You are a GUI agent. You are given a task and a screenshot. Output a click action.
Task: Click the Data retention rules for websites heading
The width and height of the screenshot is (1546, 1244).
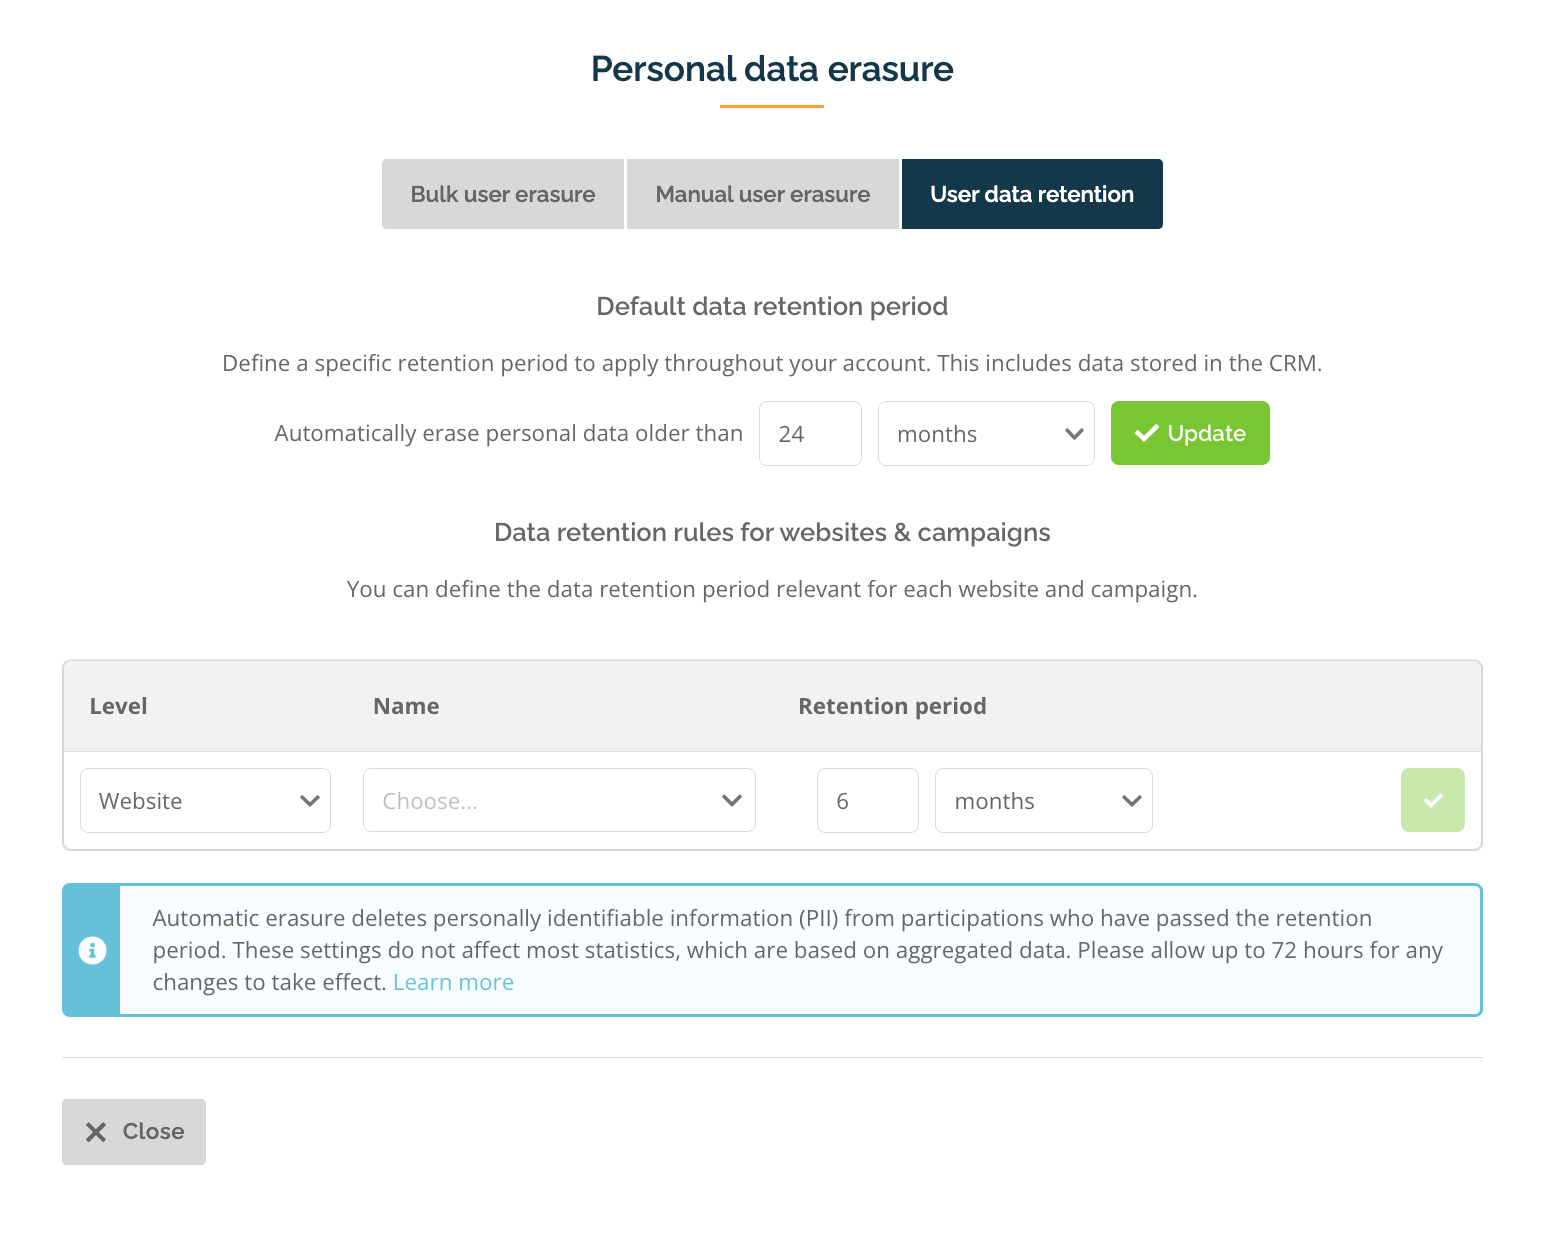[772, 532]
